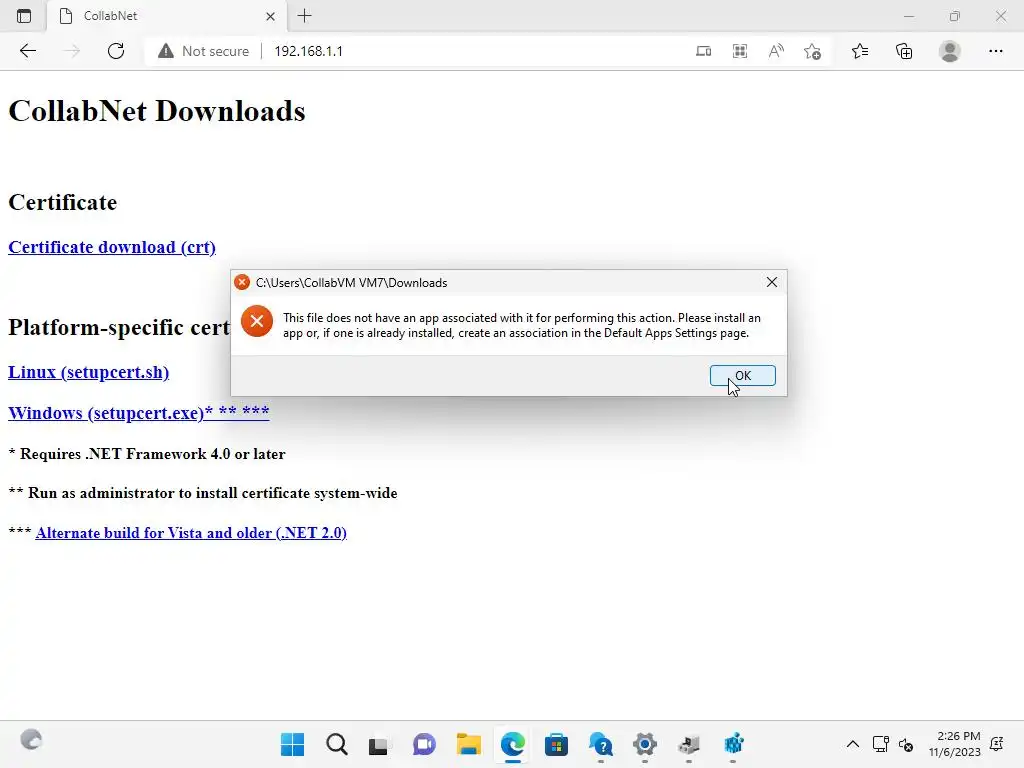This screenshot has width=1024, height=768.
Task: Open Settings and more menu
Action: (x=995, y=51)
